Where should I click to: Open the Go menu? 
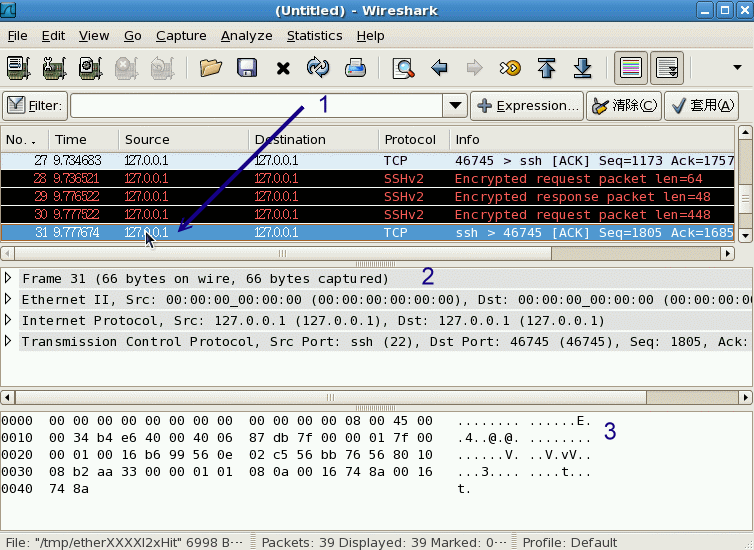pyautogui.click(x=133, y=36)
